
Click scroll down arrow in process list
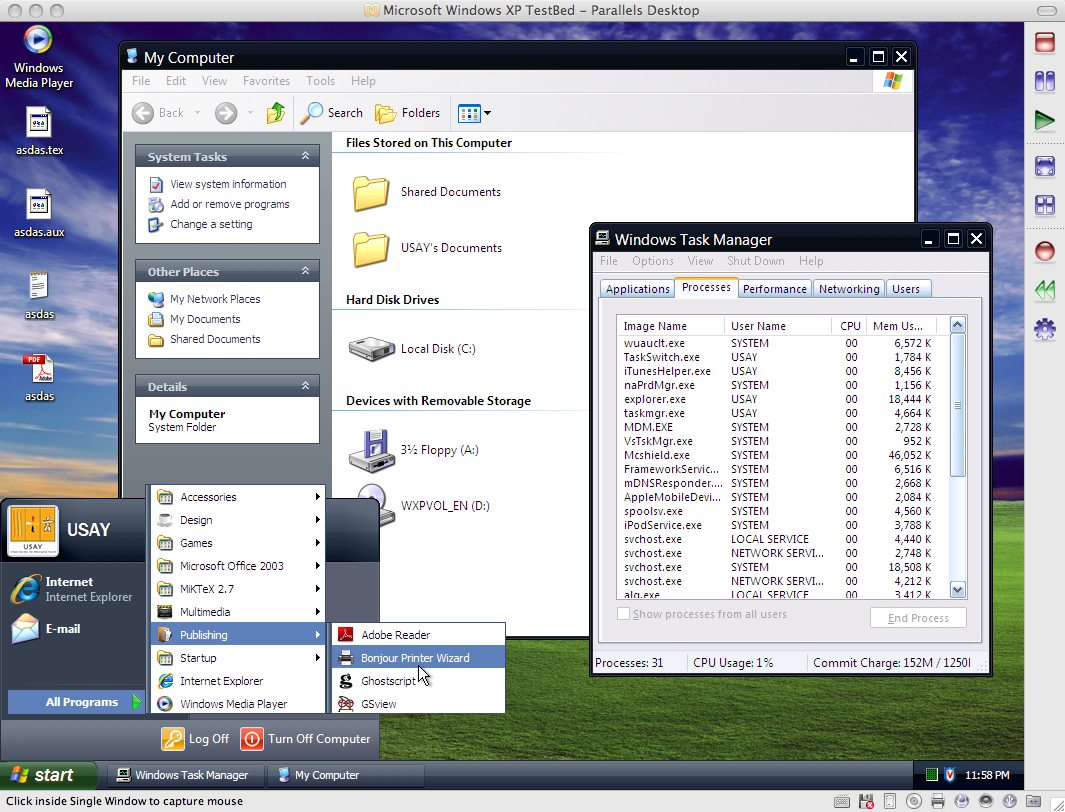click(958, 589)
